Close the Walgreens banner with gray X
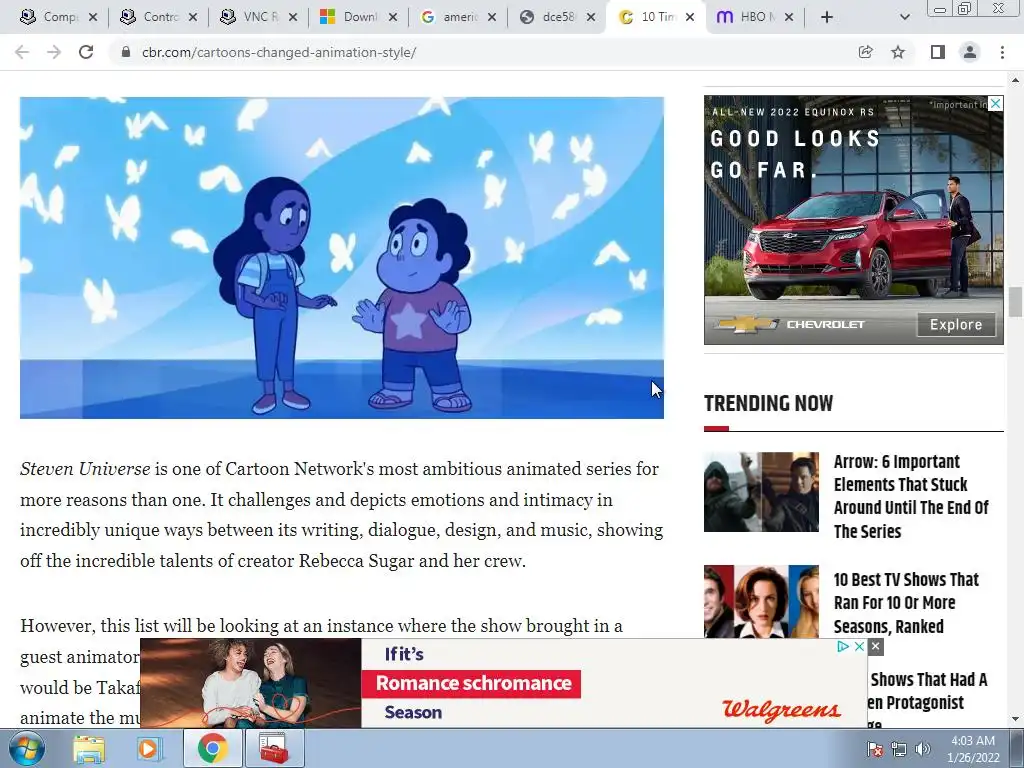The width and height of the screenshot is (1024, 768). (876, 647)
